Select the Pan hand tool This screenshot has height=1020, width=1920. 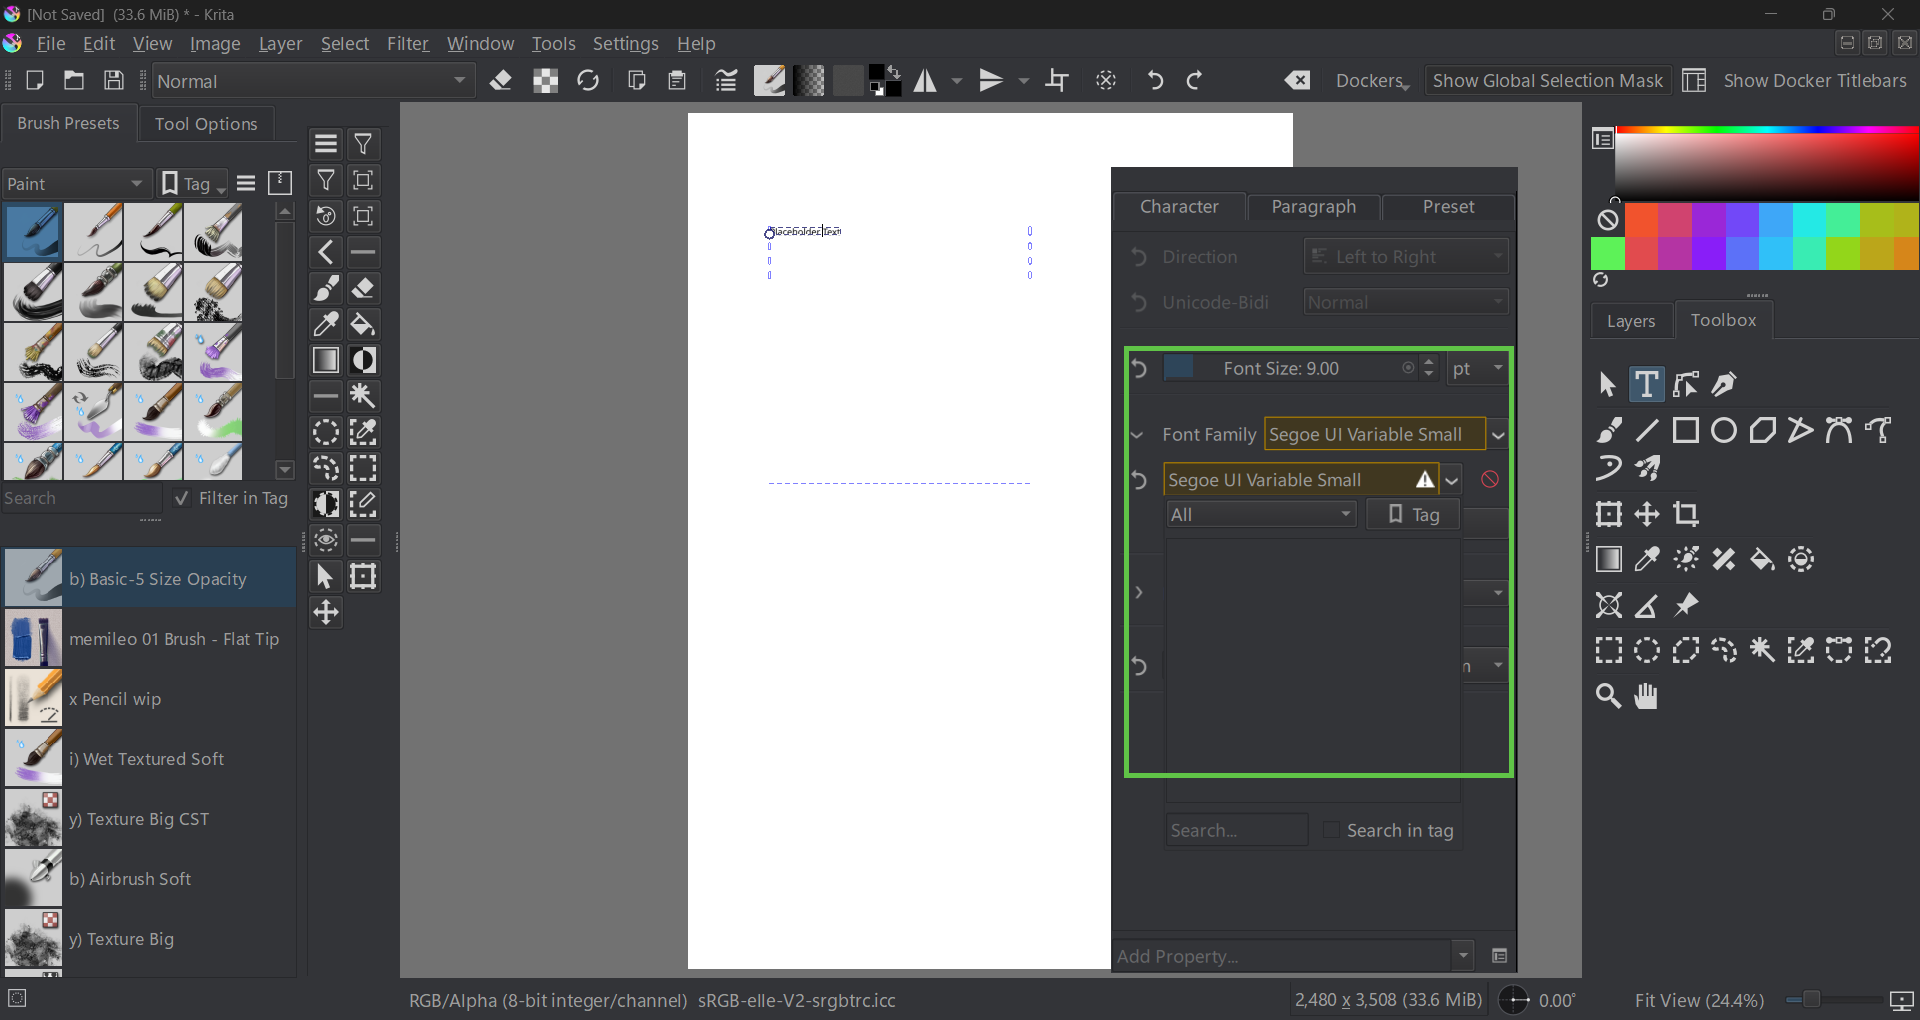(x=1646, y=696)
